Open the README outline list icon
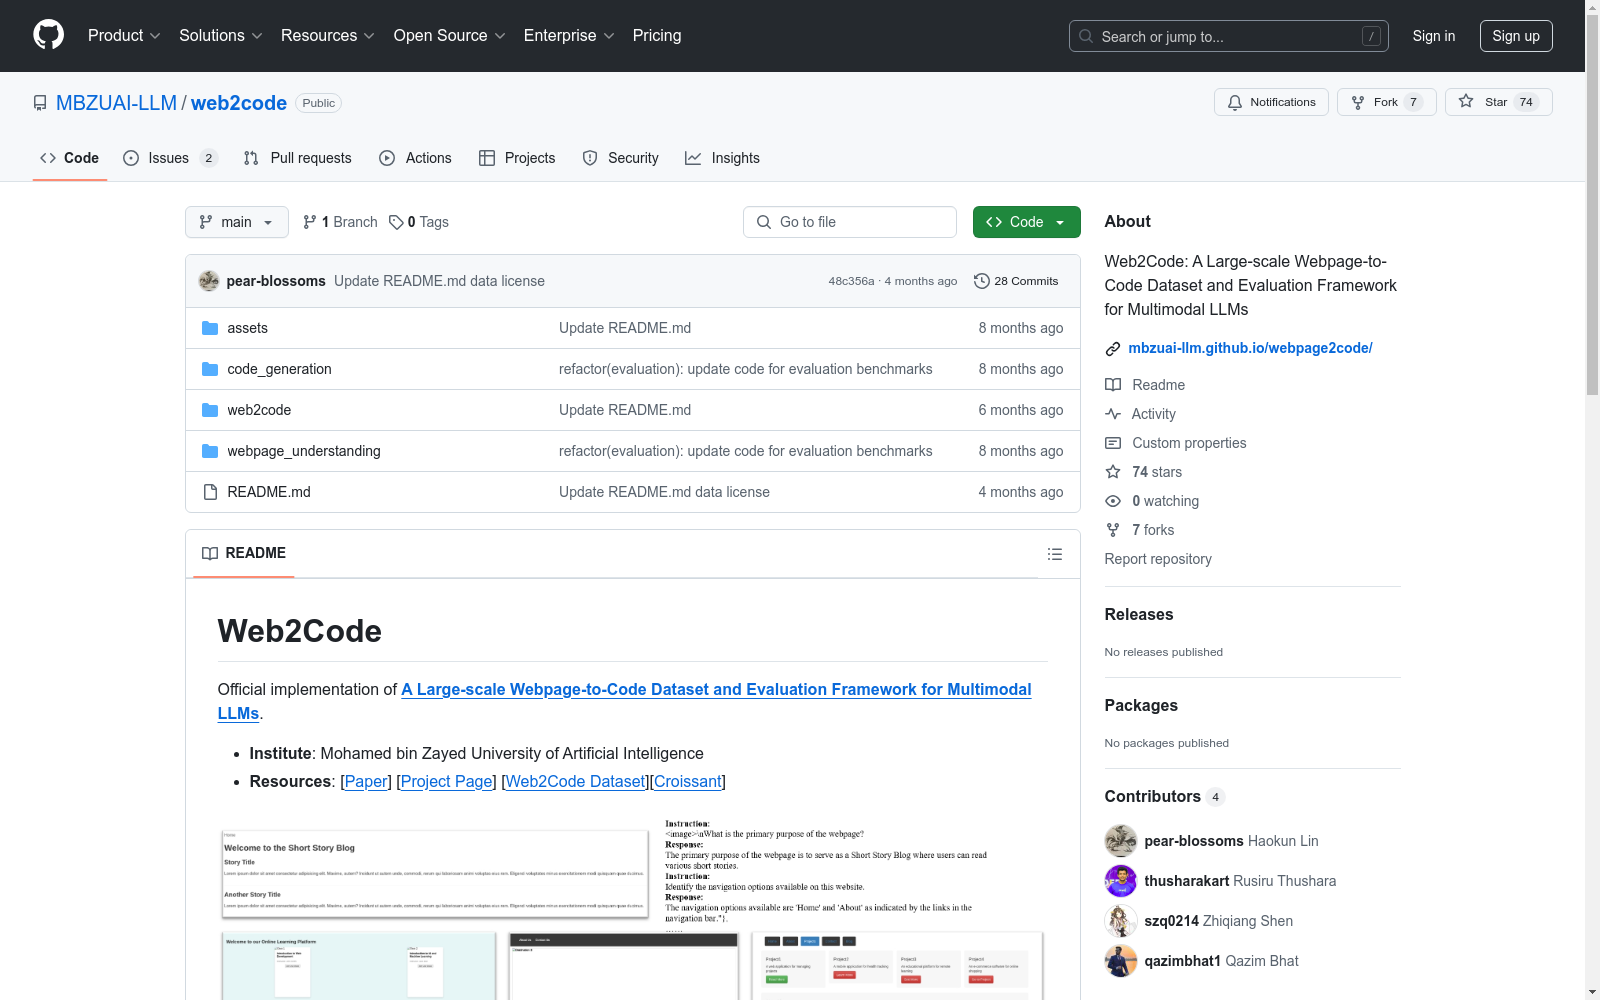The height and width of the screenshot is (1000, 1600). [1054, 553]
